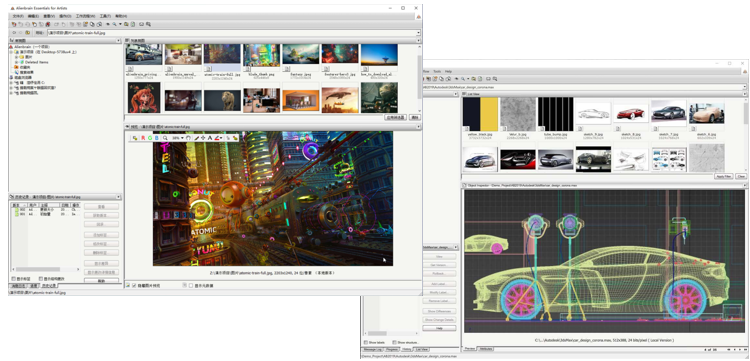Toggle Show labels checkbox in rear window
The height and width of the screenshot is (361, 750).
(x=366, y=342)
